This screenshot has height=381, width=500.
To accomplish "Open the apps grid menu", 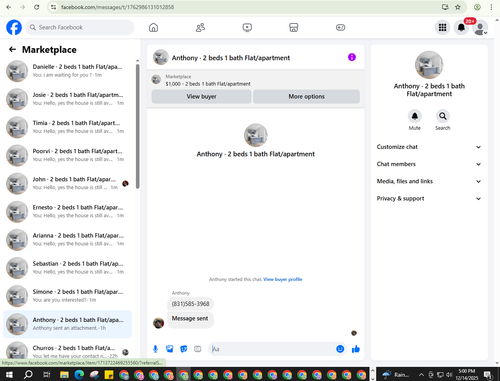I will (442, 27).
